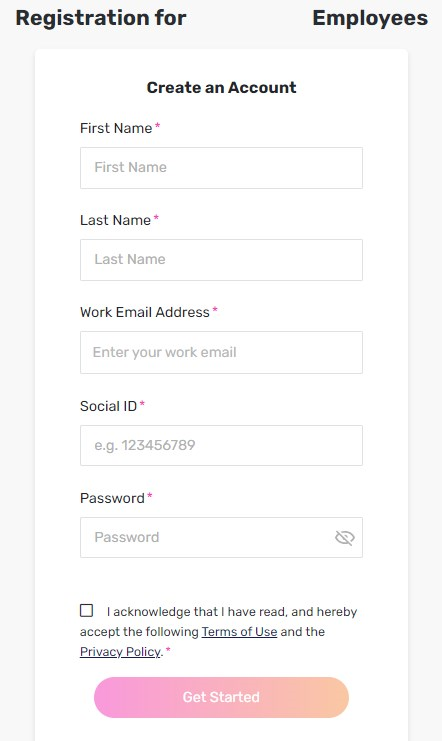The height and width of the screenshot is (741, 442).
Task: Click the Employees title text
Action: point(370,18)
